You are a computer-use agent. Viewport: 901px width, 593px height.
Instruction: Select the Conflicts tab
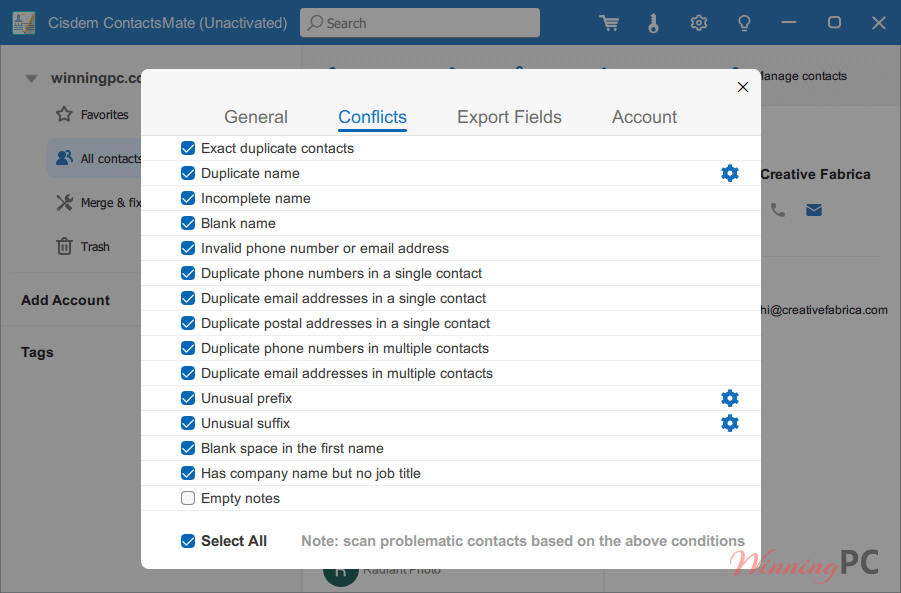pos(372,117)
